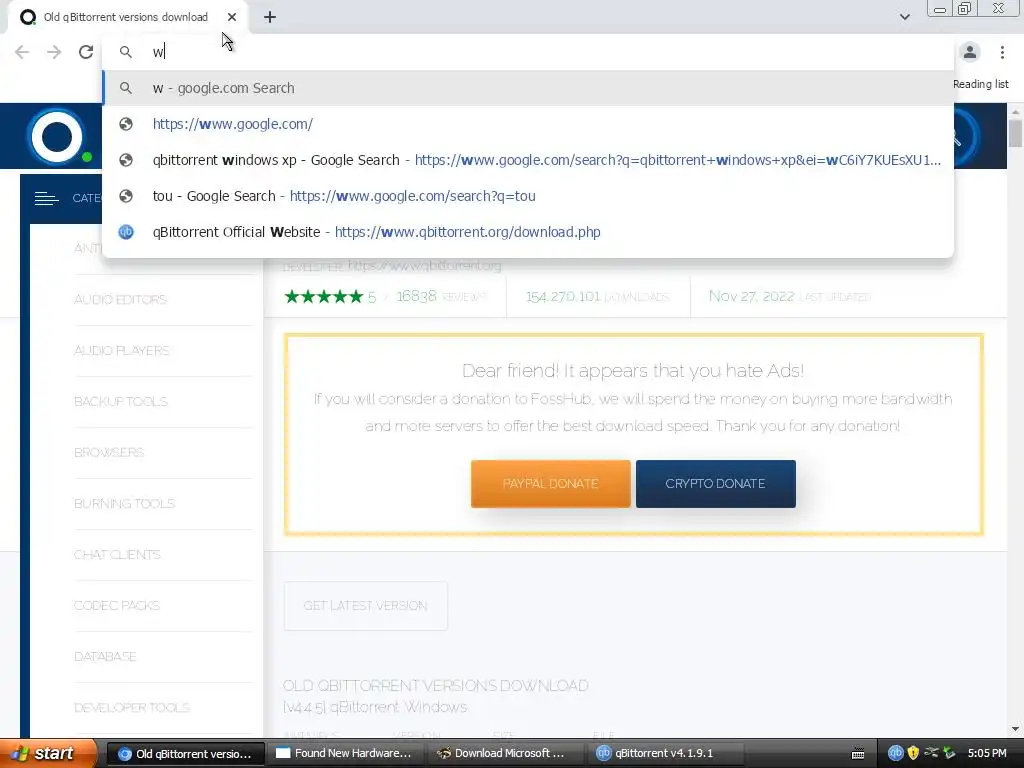Close the Old qBittorrent versions tab
The image size is (1024, 768).
pos(232,17)
